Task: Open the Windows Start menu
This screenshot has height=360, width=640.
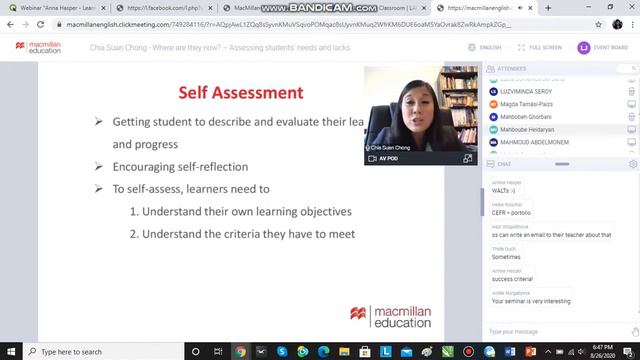Action: pyautogui.click(x=11, y=351)
